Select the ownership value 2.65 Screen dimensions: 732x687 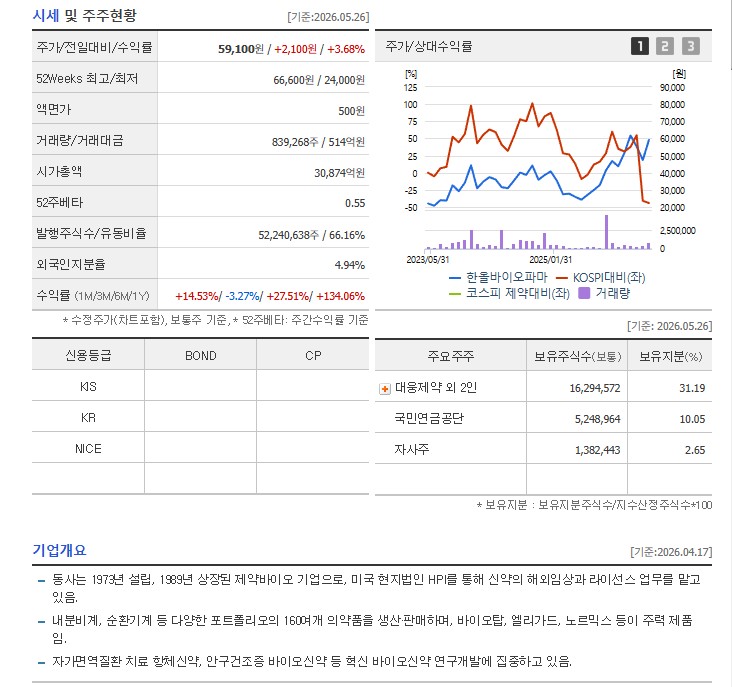click(695, 450)
